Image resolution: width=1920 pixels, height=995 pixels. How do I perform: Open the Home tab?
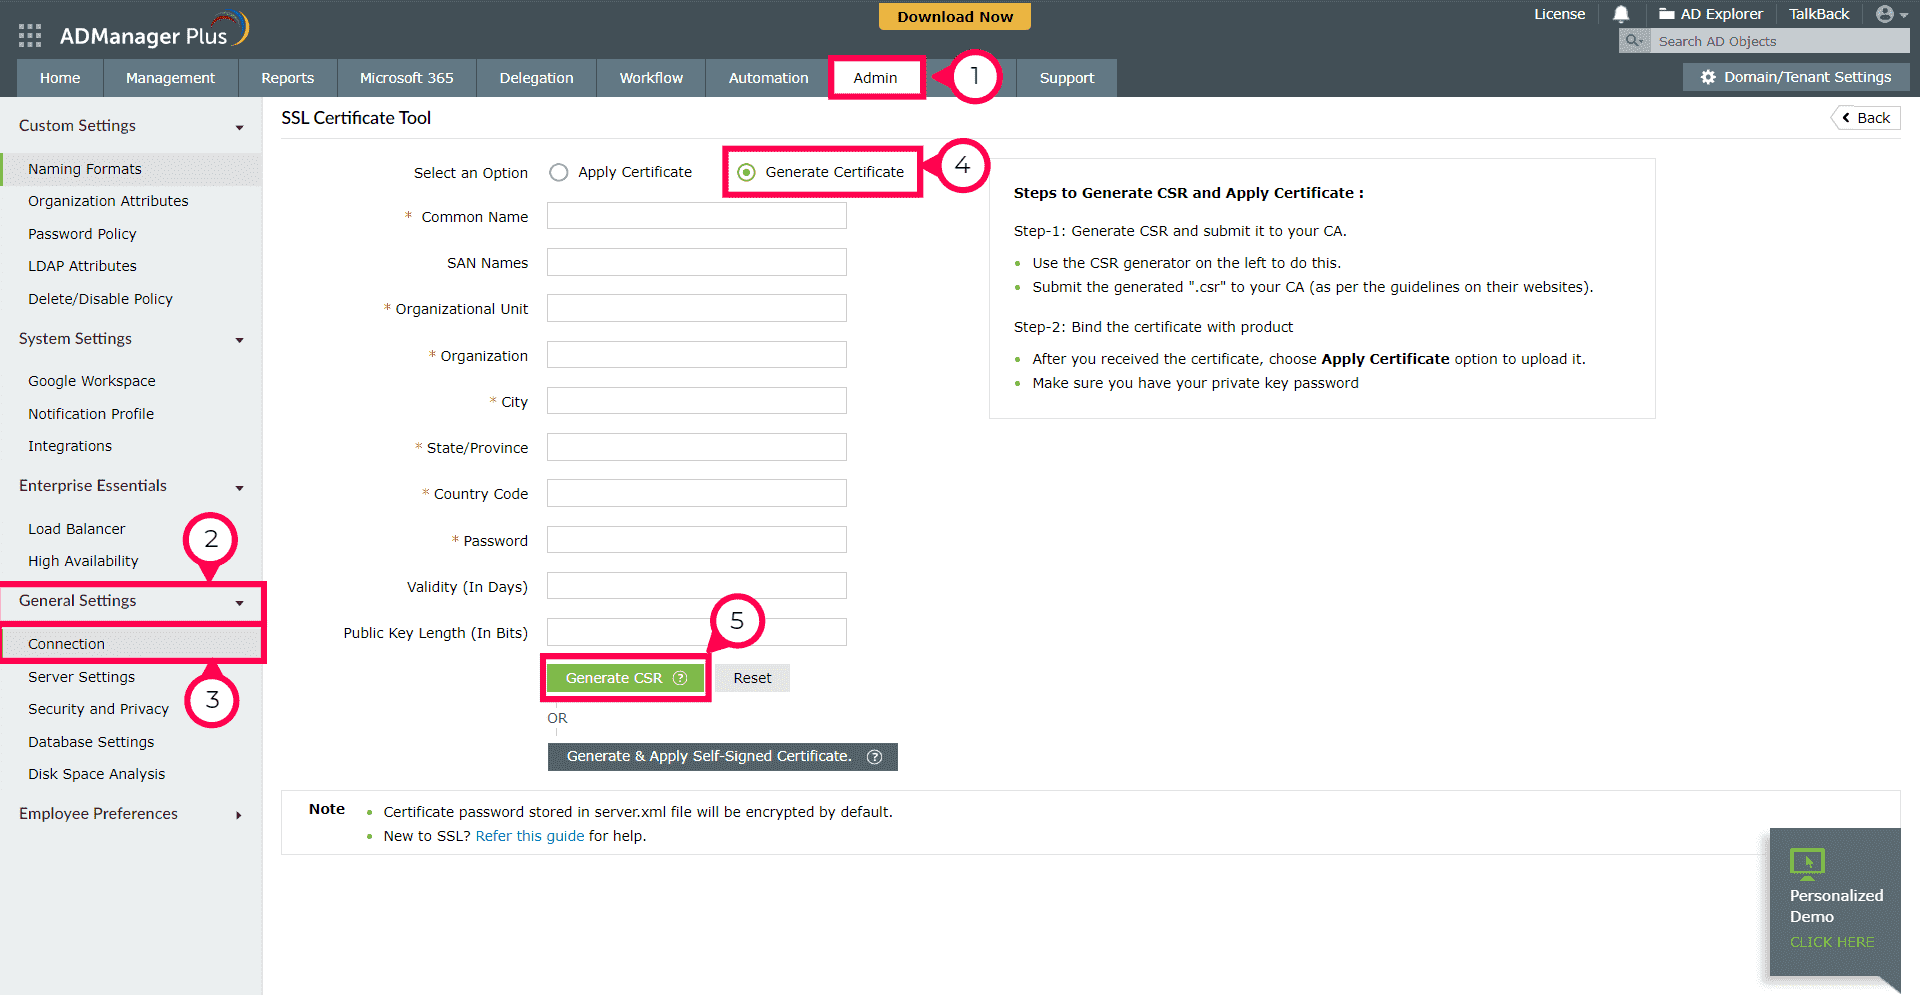click(60, 78)
